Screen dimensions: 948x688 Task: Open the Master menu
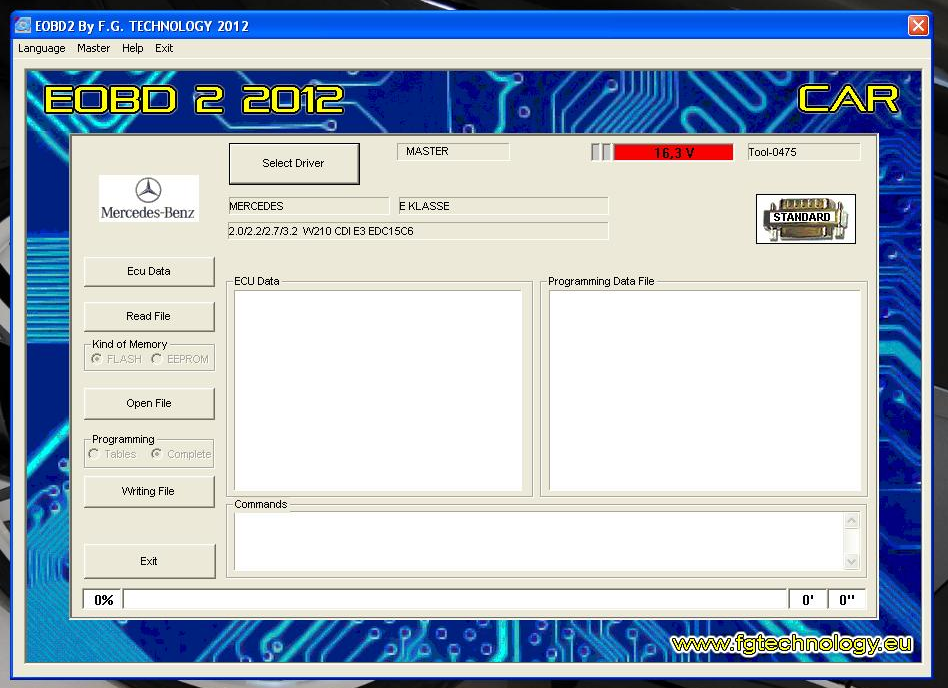[x=94, y=48]
